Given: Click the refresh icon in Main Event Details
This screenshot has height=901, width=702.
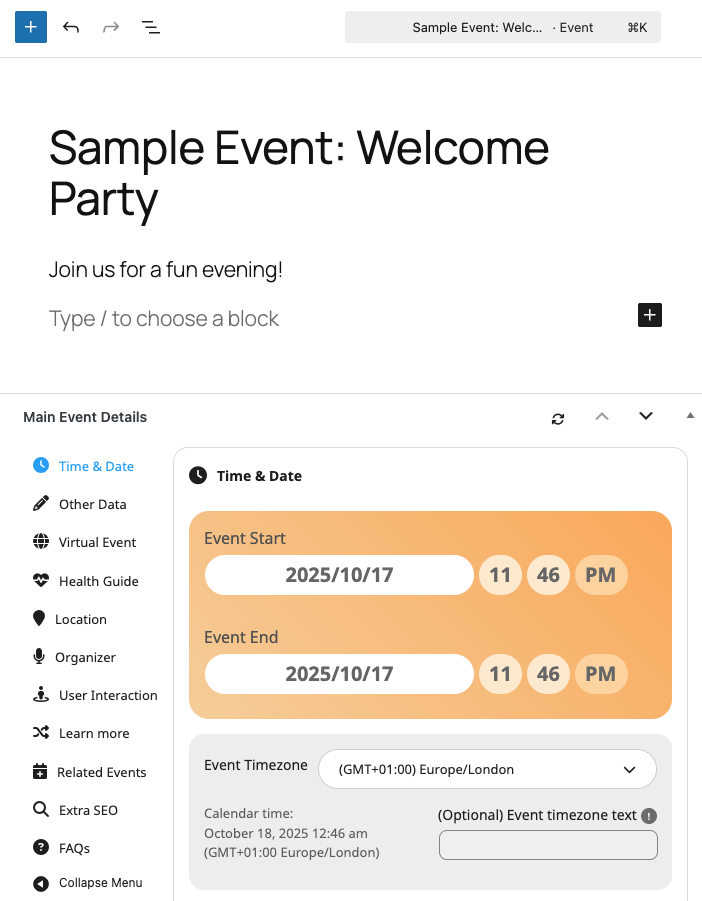Looking at the screenshot, I should click(x=558, y=418).
